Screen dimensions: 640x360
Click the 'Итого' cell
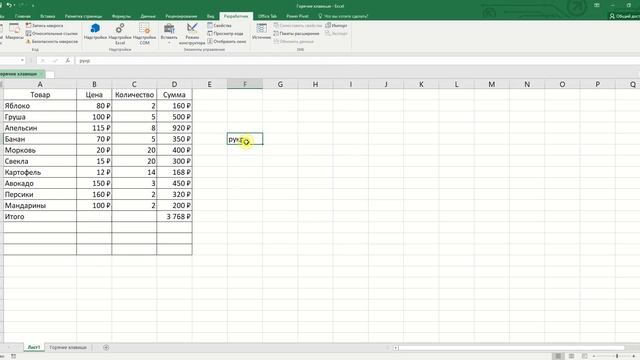(x=40, y=216)
